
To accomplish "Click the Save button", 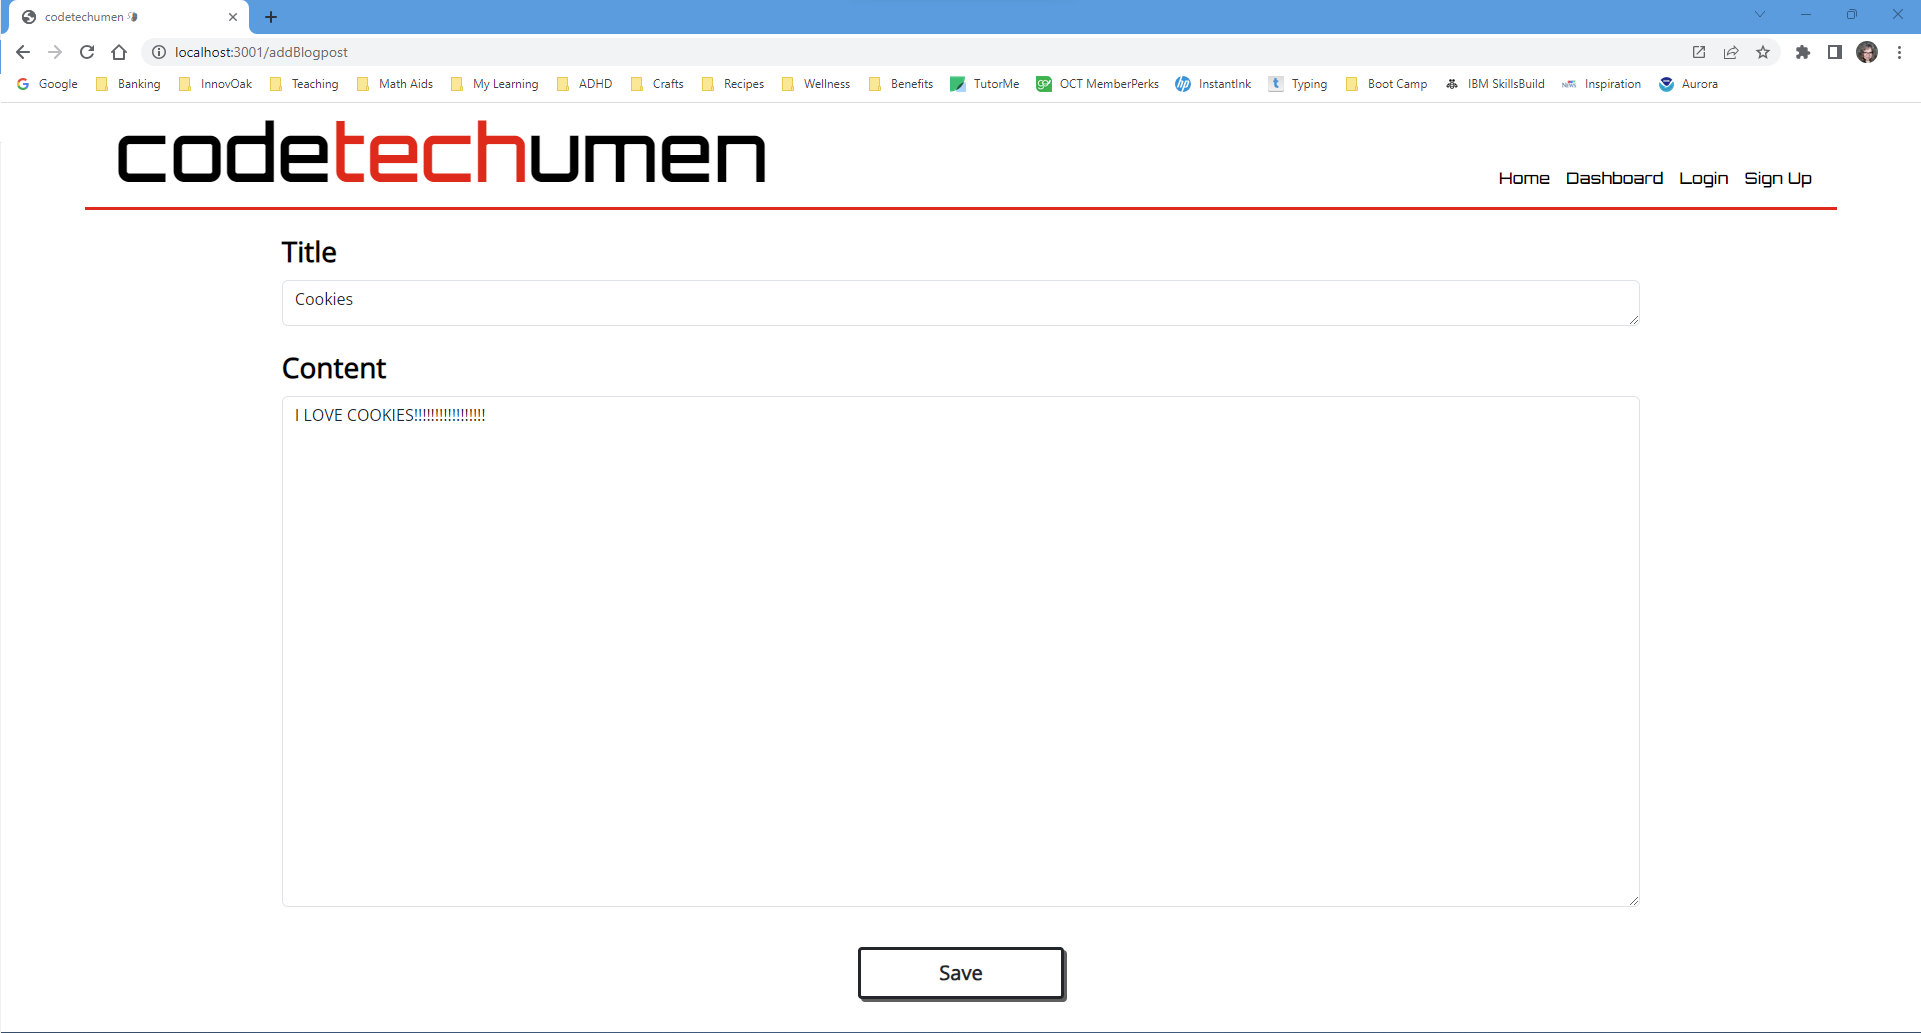I will (960, 972).
